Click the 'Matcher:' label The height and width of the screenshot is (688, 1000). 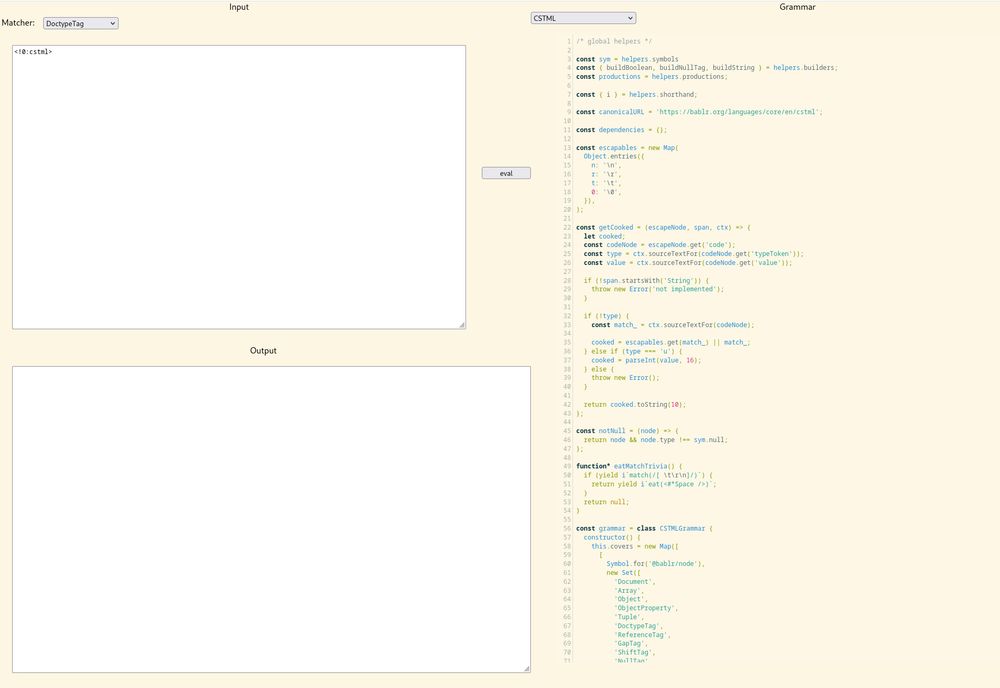click(x=18, y=23)
